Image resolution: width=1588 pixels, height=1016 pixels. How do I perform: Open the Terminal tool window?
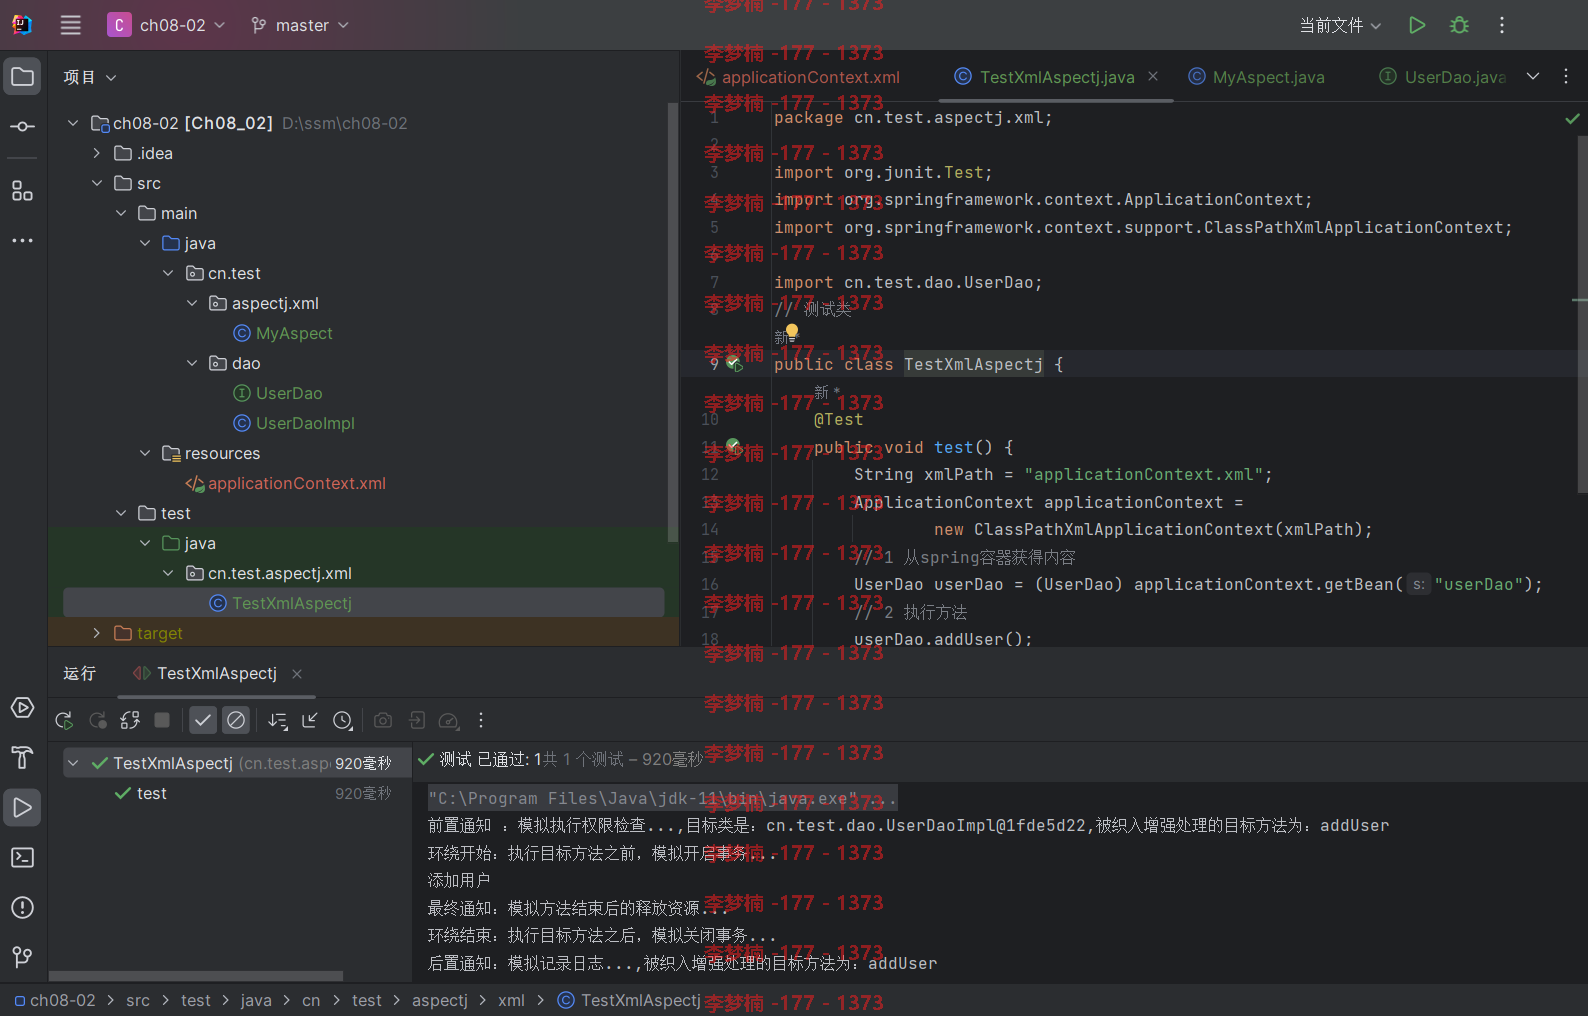22,858
